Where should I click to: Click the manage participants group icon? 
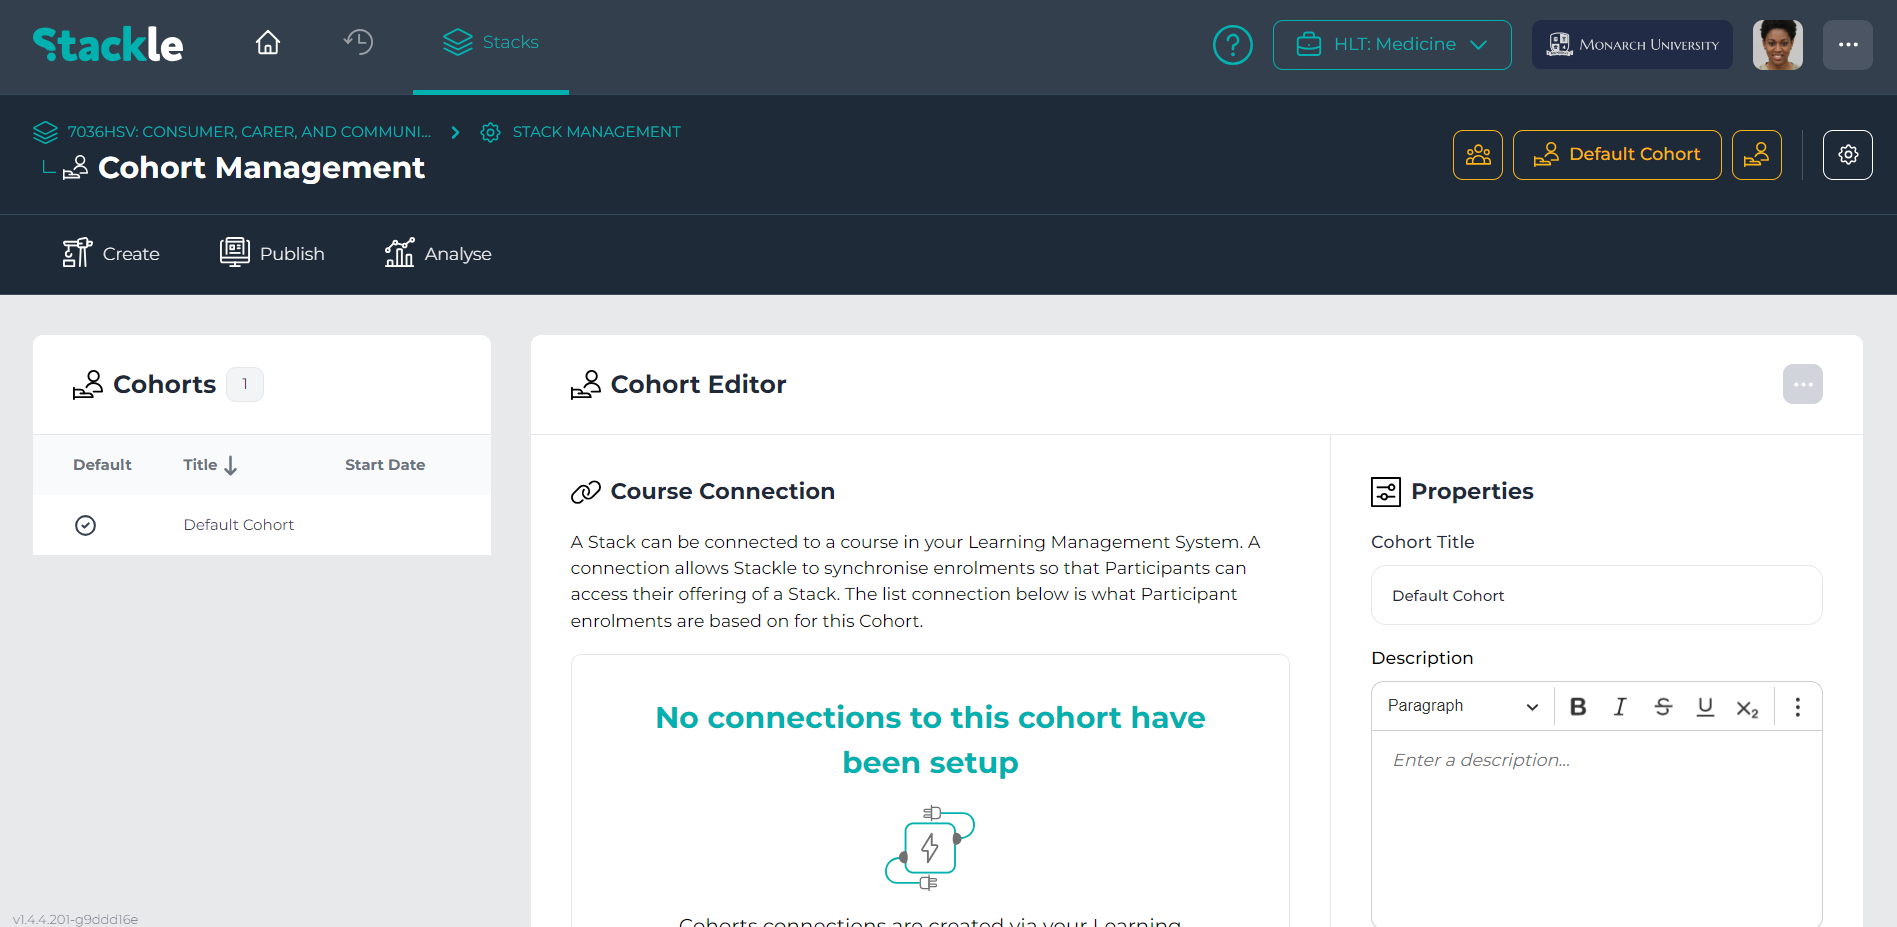[x=1477, y=154]
